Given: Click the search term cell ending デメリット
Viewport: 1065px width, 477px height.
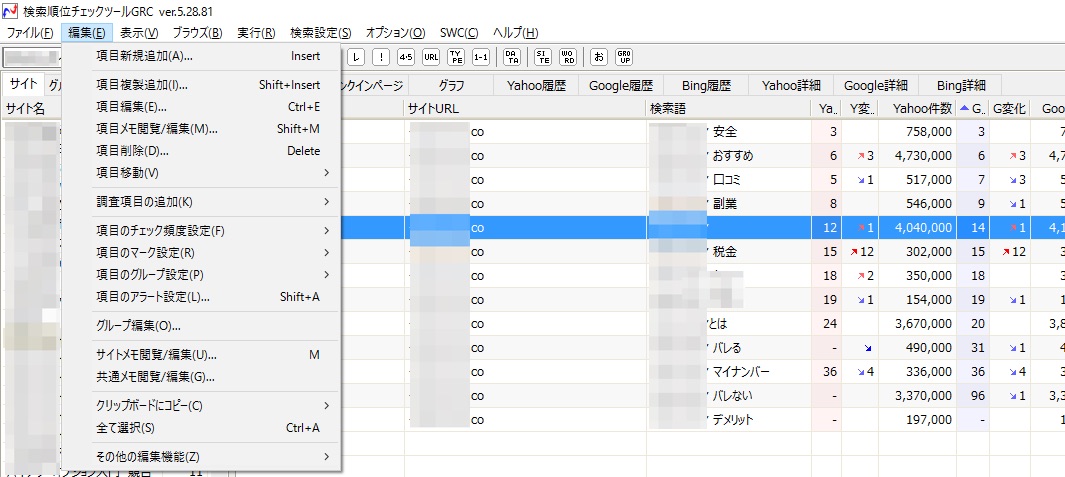Looking at the screenshot, I should click(729, 419).
